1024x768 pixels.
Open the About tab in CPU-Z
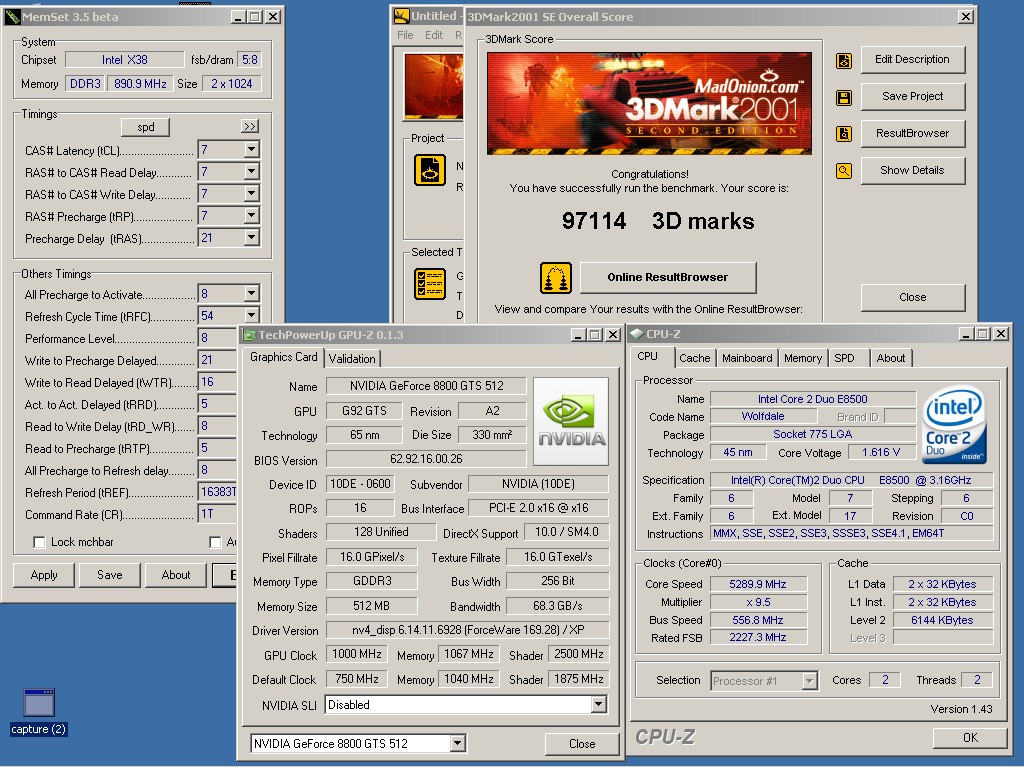tap(891, 358)
